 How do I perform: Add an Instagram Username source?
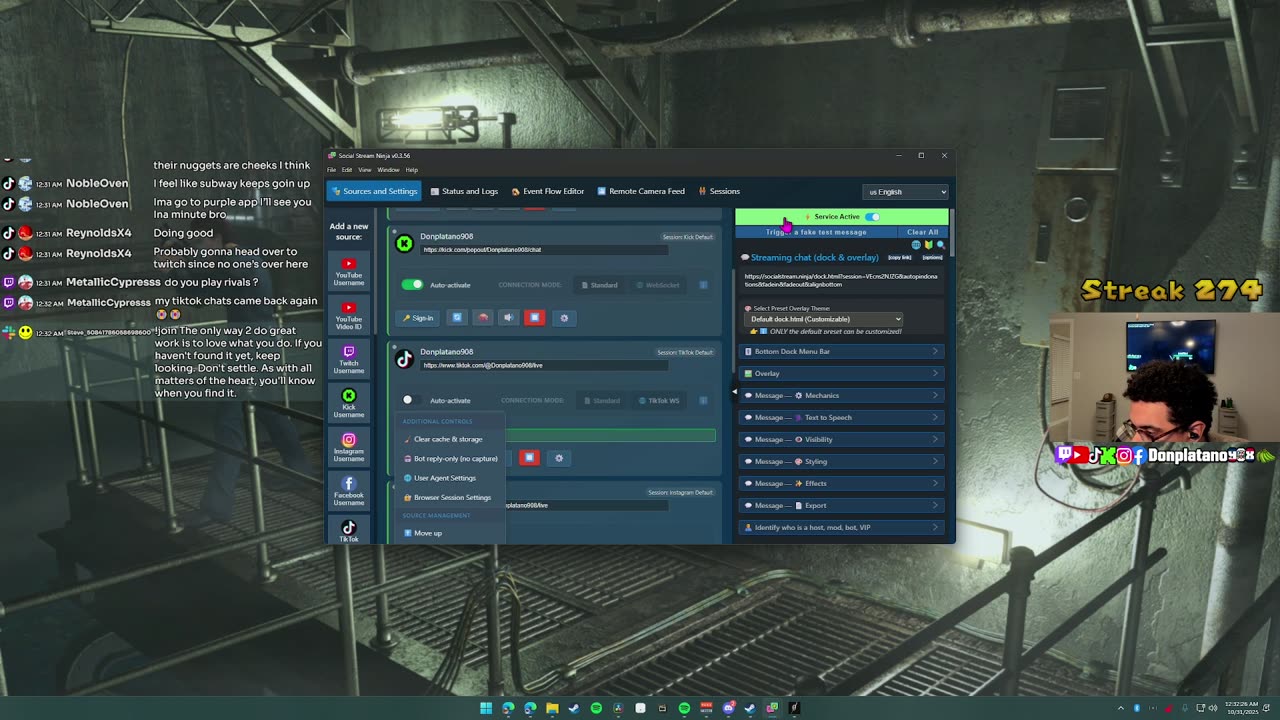click(x=348, y=448)
